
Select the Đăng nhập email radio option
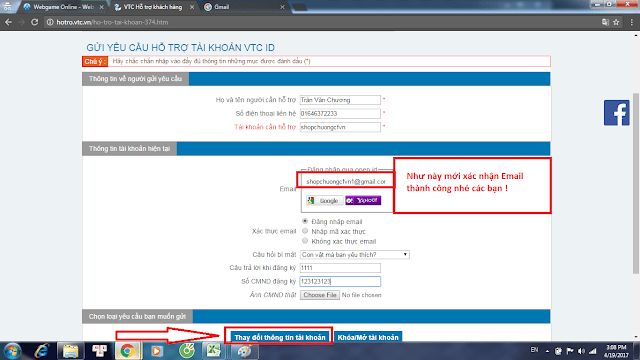[305, 221]
